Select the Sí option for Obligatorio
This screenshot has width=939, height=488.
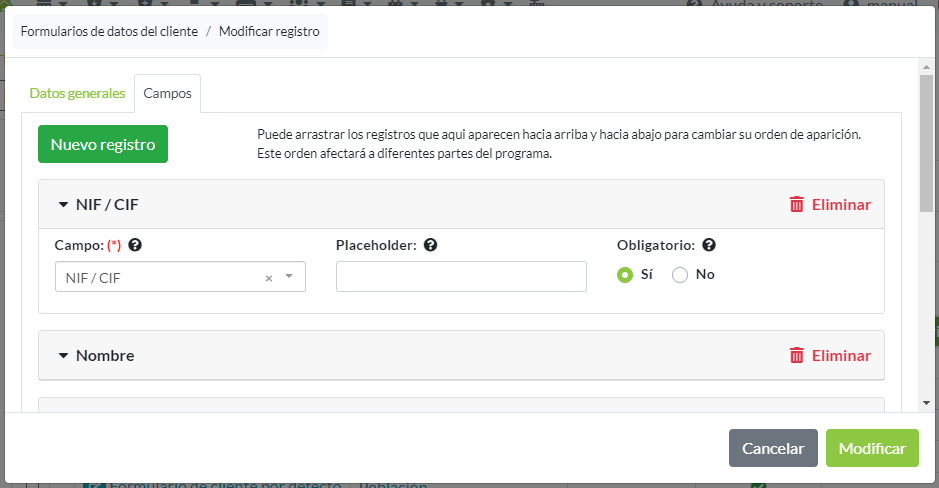tap(625, 275)
